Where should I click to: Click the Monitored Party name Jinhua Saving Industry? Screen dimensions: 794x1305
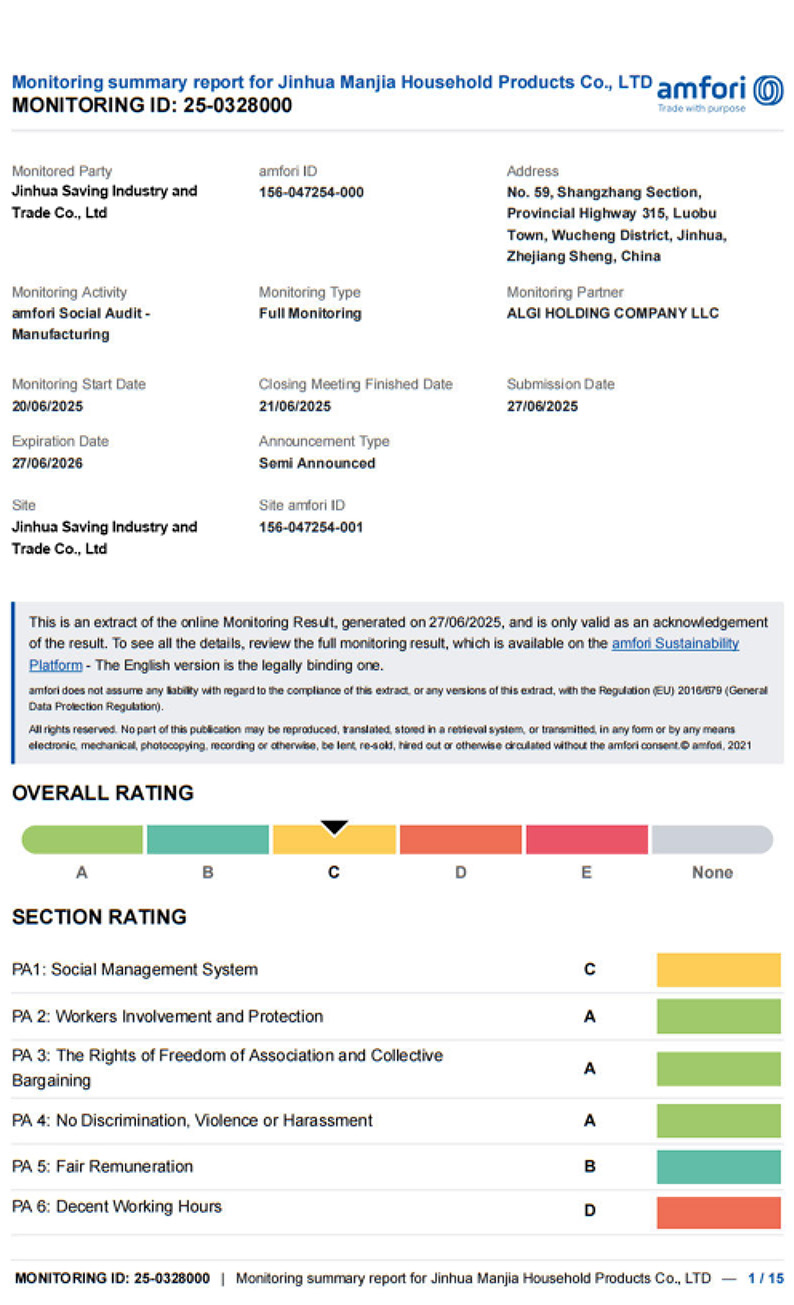[104, 202]
